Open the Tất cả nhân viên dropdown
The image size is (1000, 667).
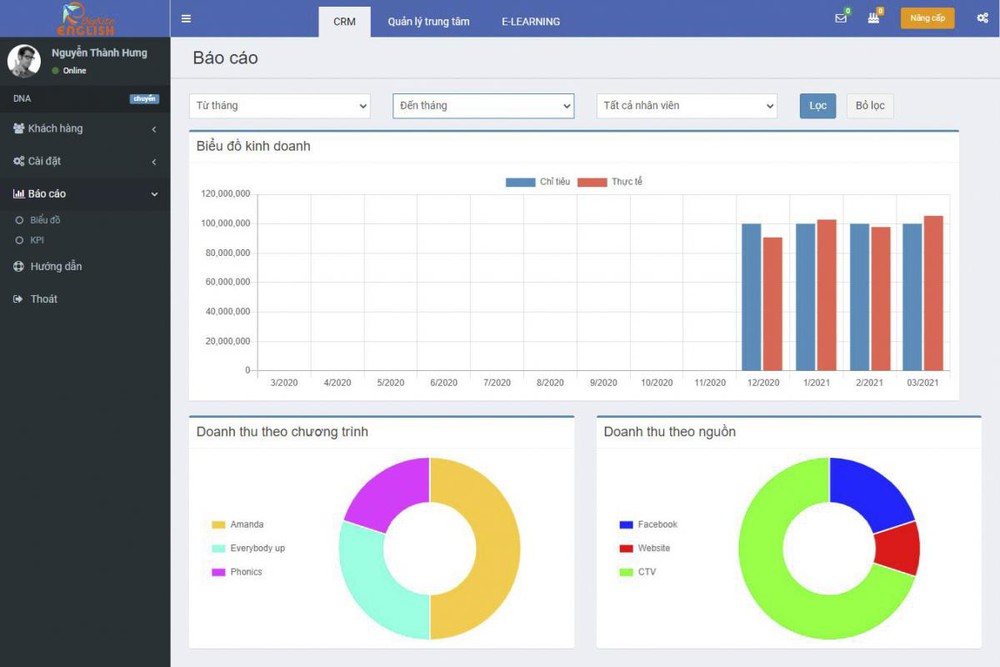686,106
